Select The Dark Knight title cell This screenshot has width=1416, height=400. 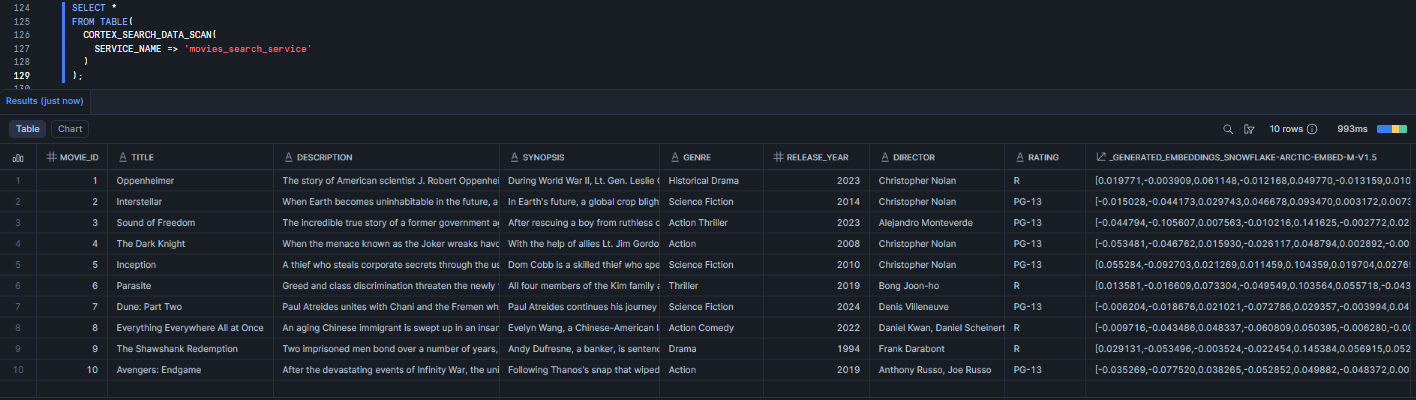[x=191, y=244]
